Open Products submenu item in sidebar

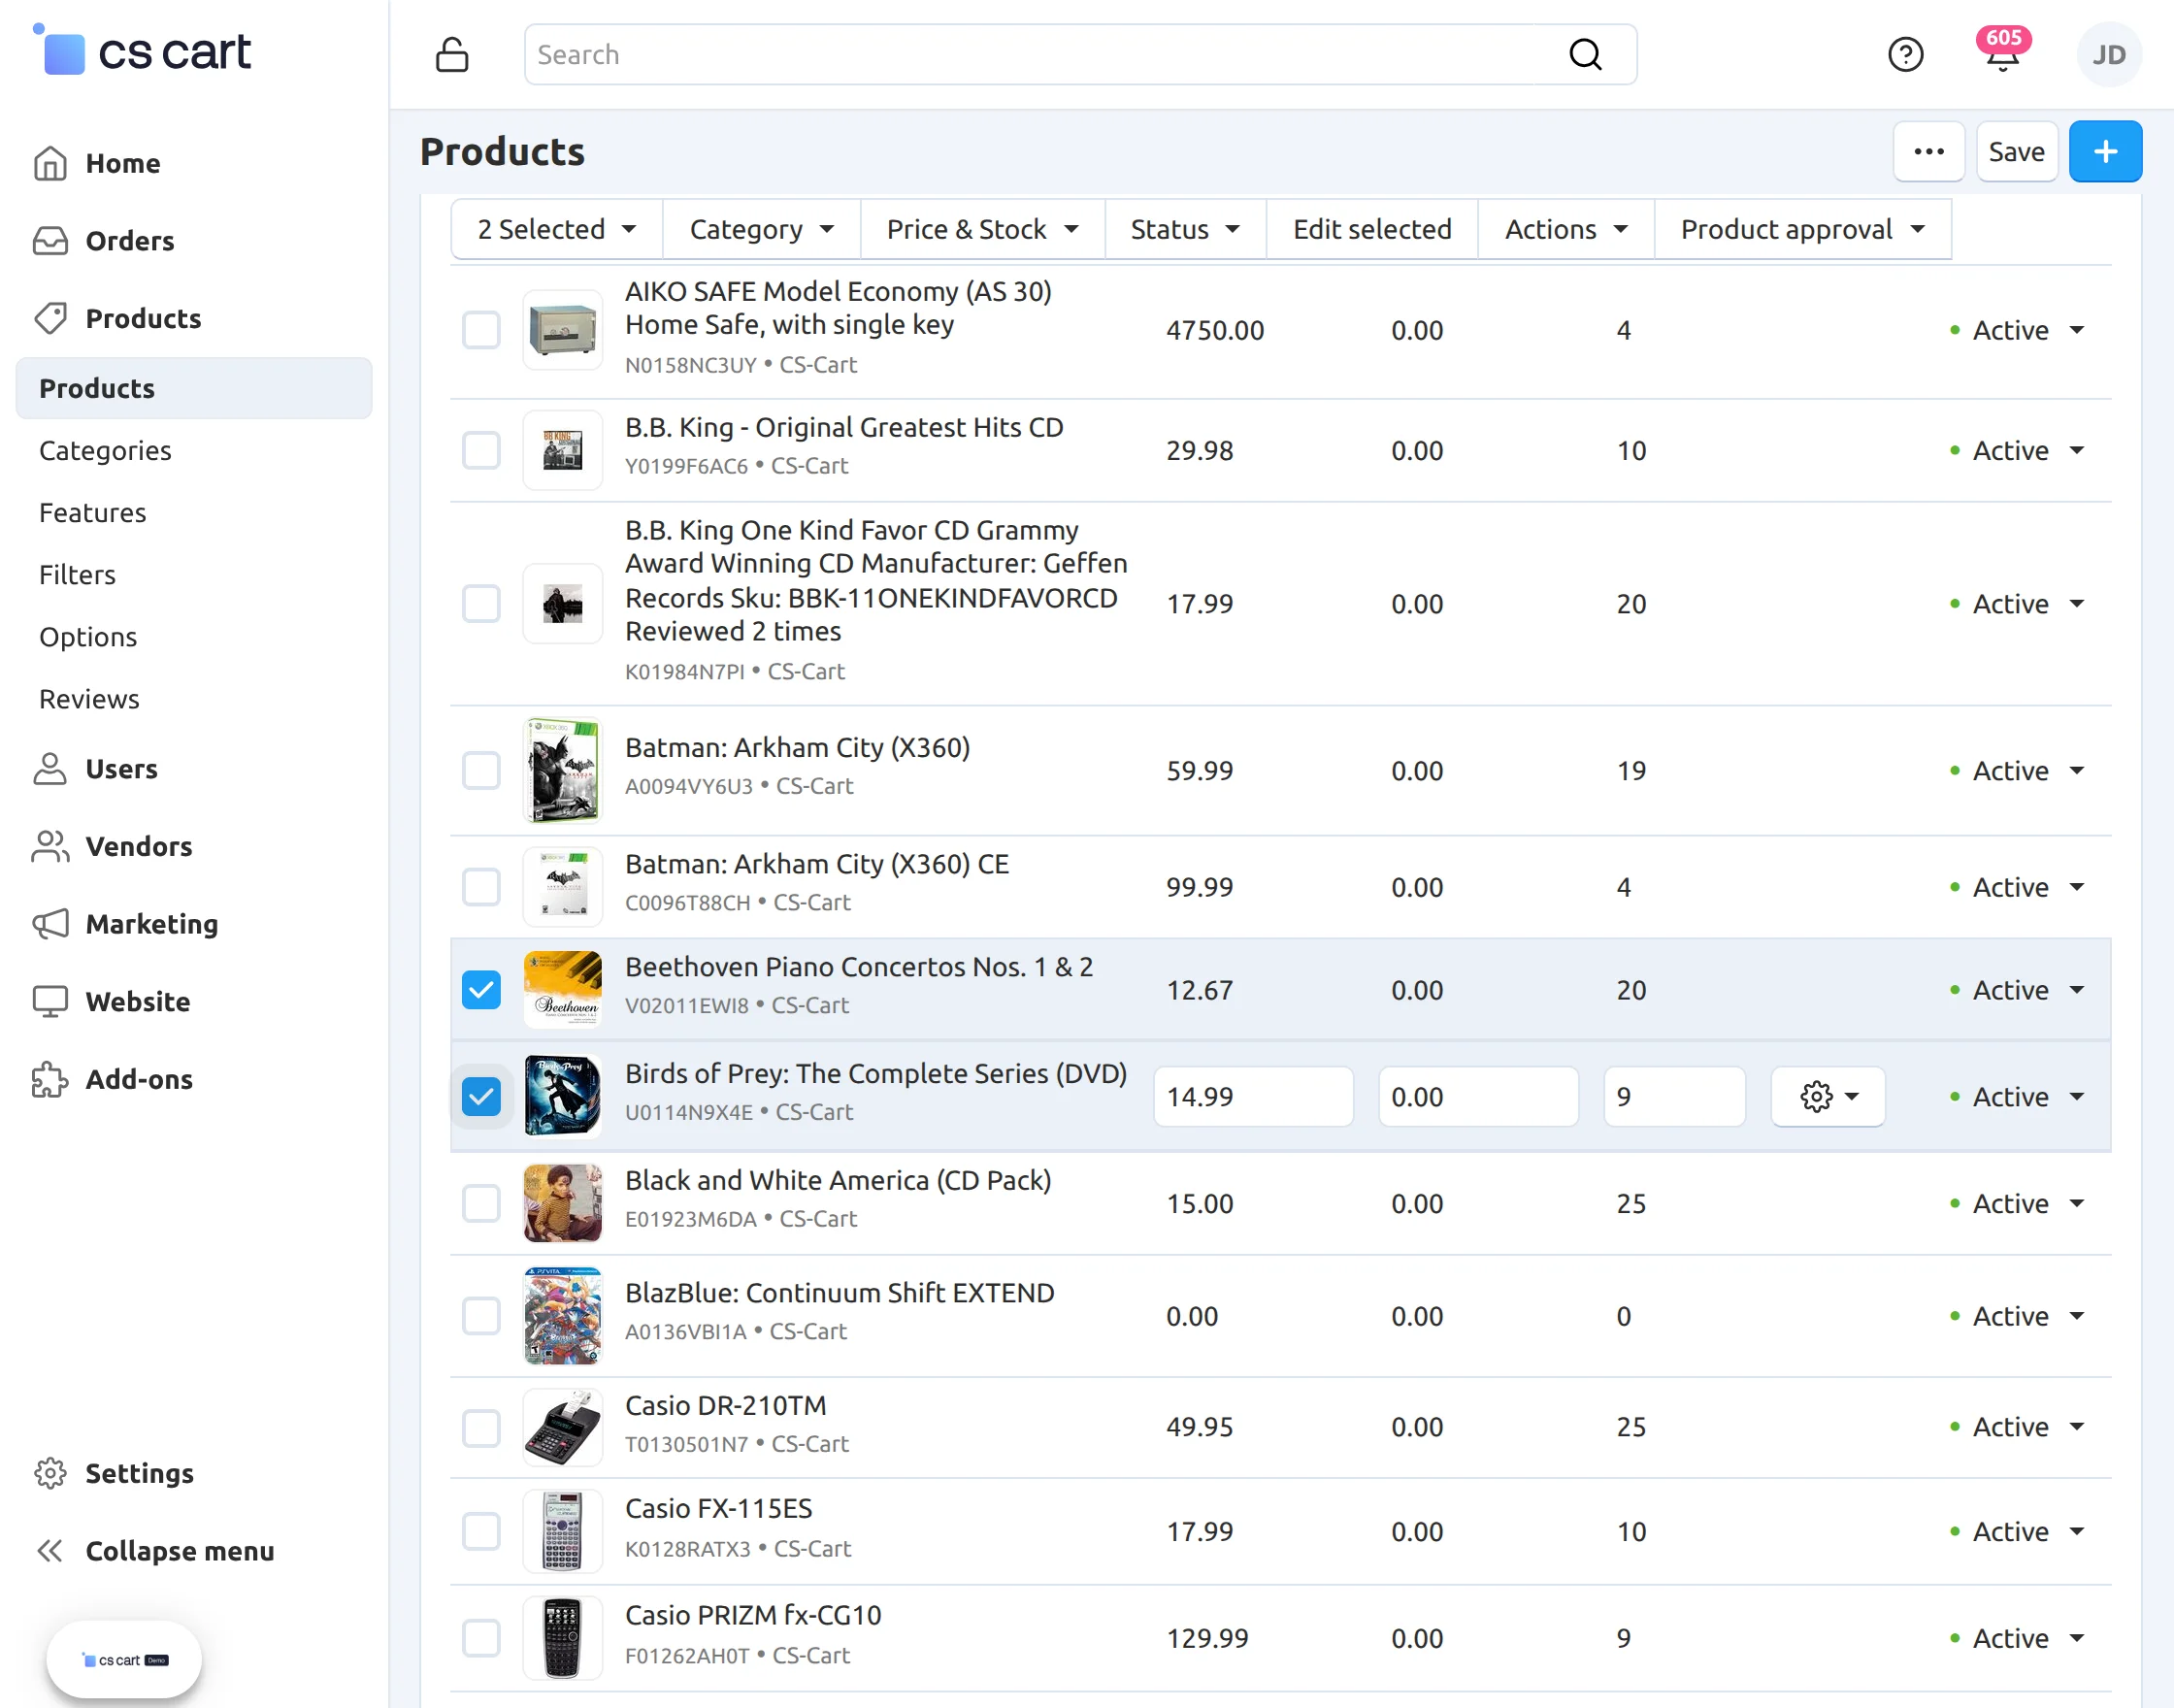pyautogui.click(x=194, y=388)
